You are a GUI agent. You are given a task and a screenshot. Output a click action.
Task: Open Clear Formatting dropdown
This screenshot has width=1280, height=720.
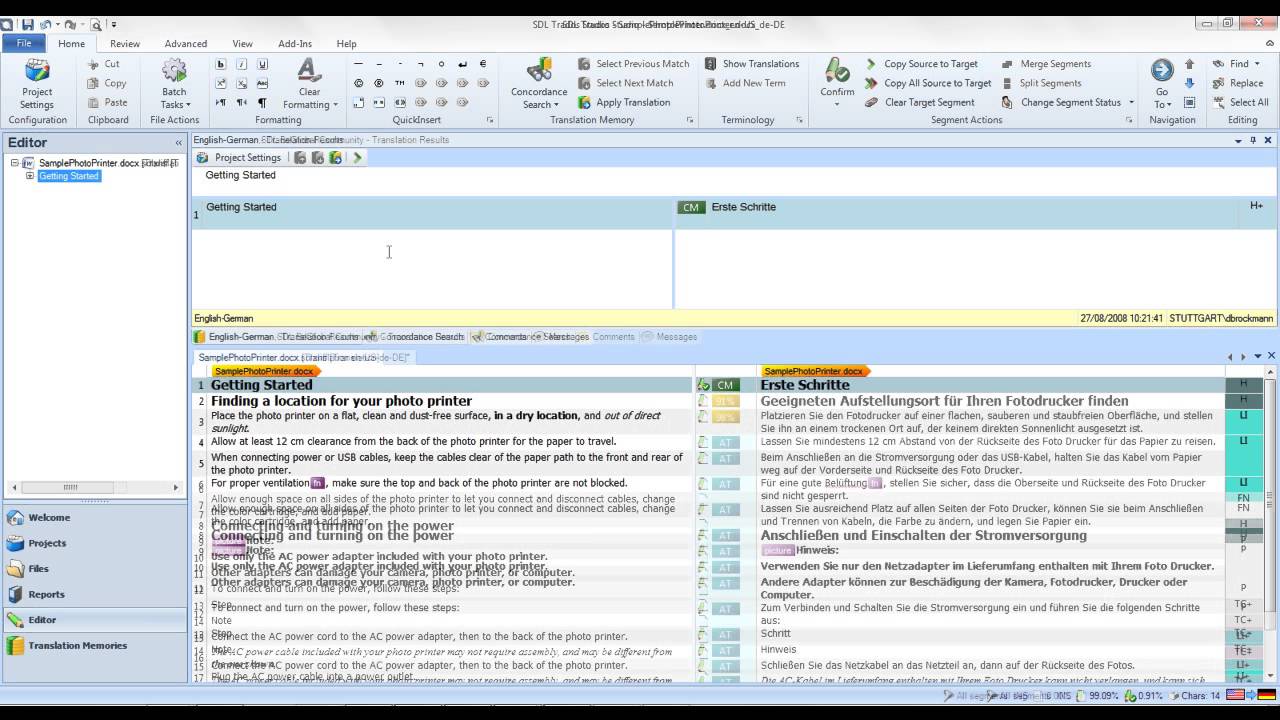[x=310, y=84]
